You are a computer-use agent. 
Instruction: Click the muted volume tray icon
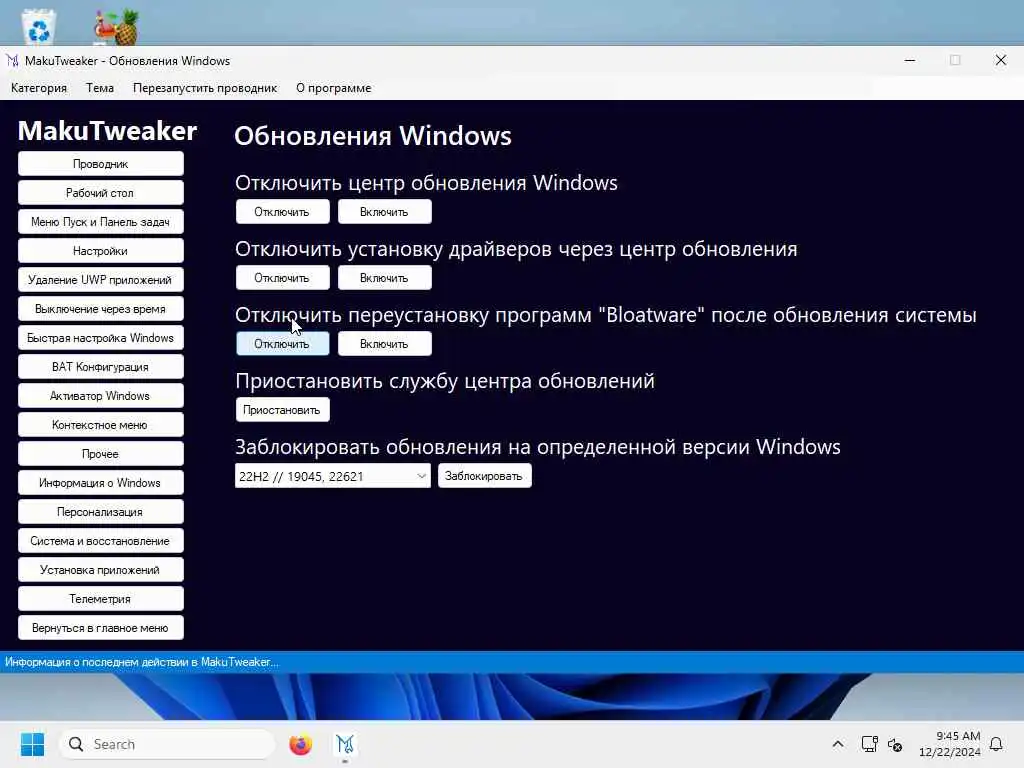click(x=895, y=744)
